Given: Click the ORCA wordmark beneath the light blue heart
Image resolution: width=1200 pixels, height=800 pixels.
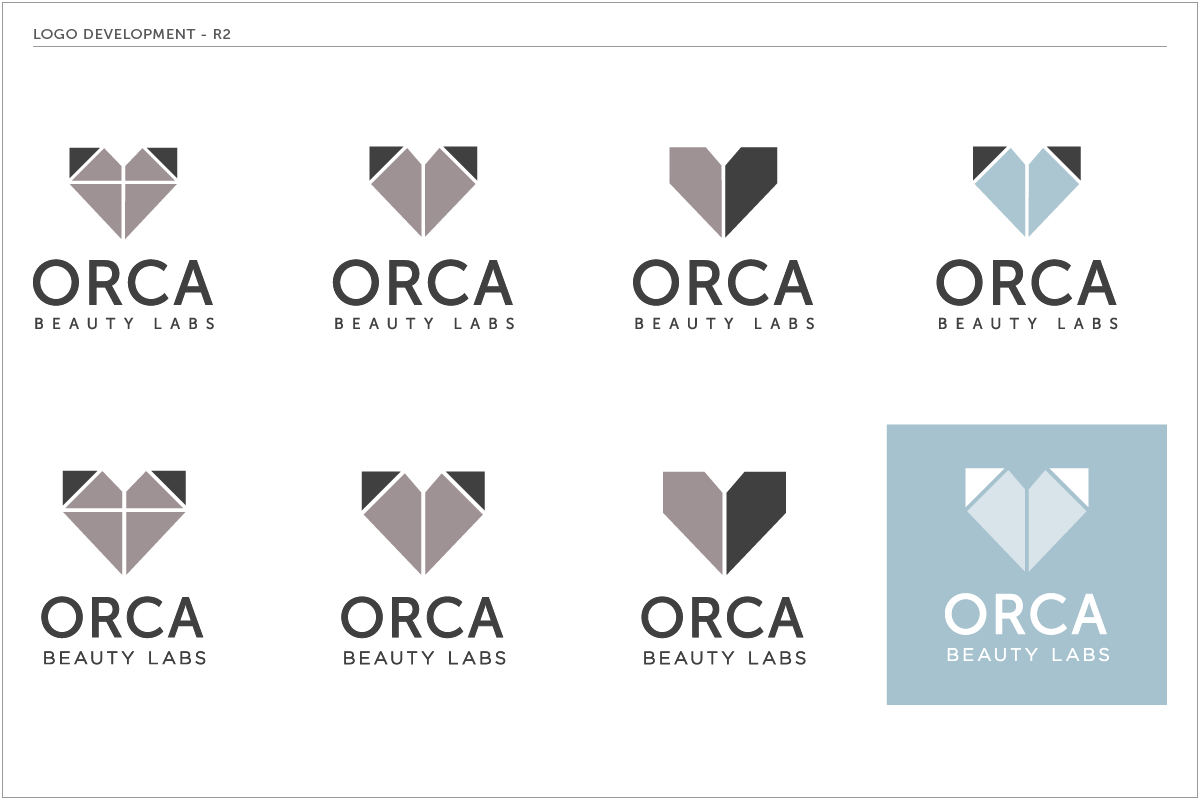Looking at the screenshot, I should (1027, 282).
